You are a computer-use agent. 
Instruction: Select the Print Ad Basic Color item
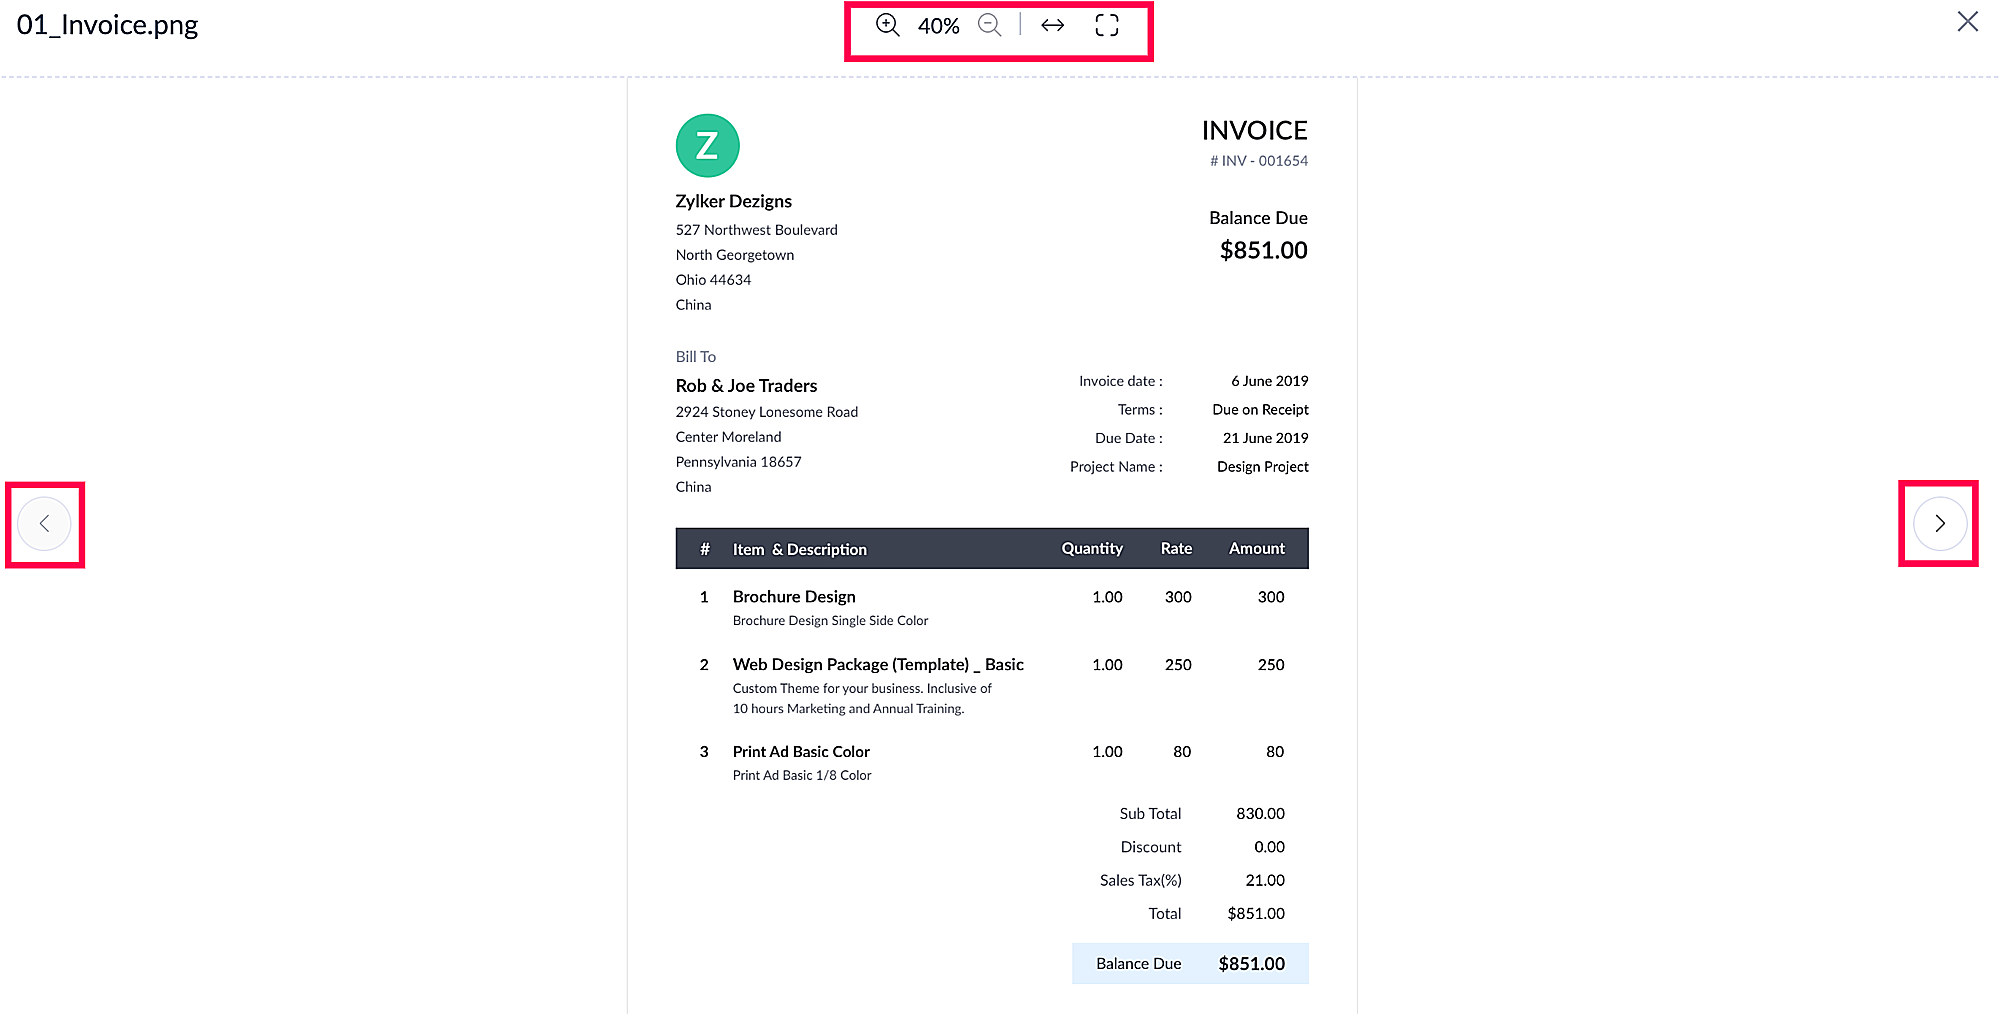(x=801, y=752)
